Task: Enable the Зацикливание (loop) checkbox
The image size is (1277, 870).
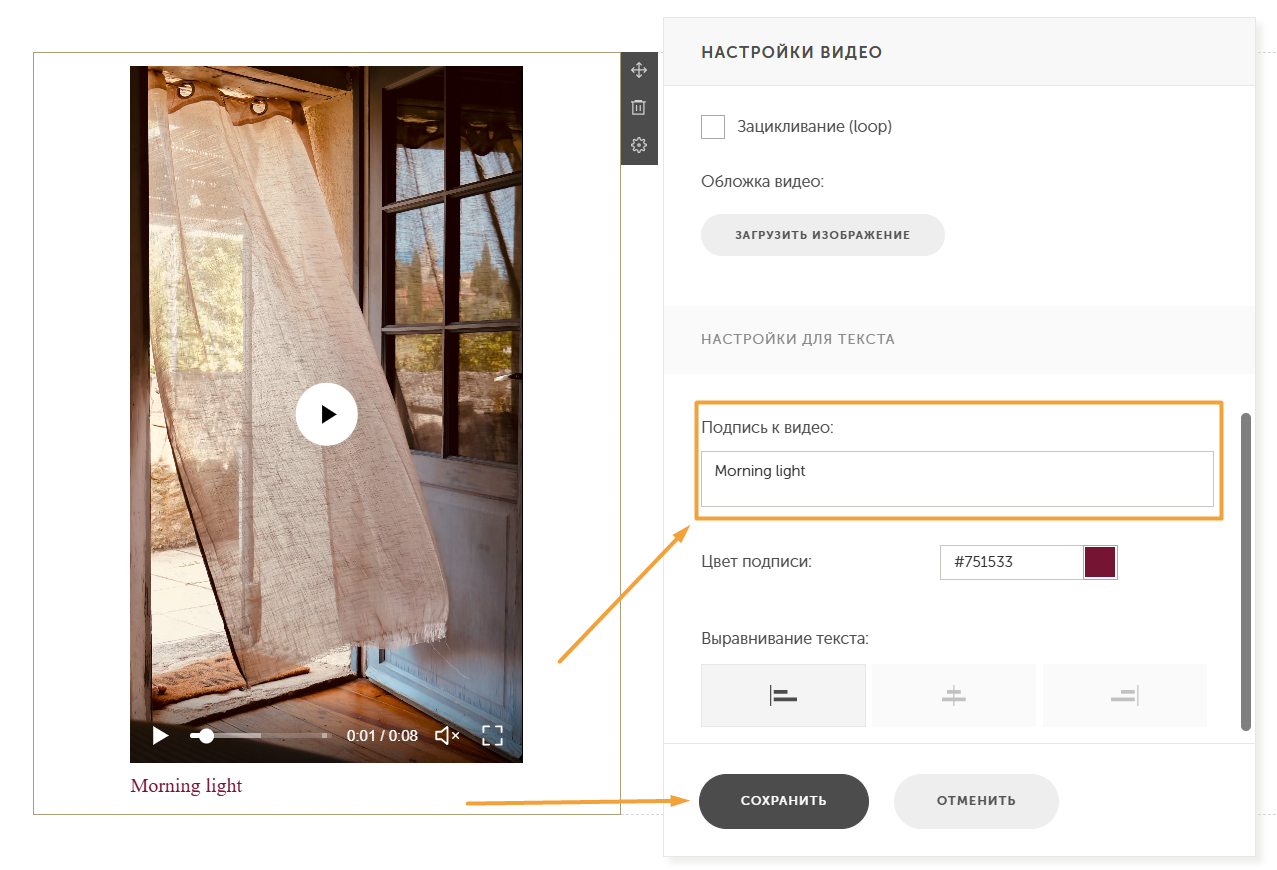Action: point(713,127)
